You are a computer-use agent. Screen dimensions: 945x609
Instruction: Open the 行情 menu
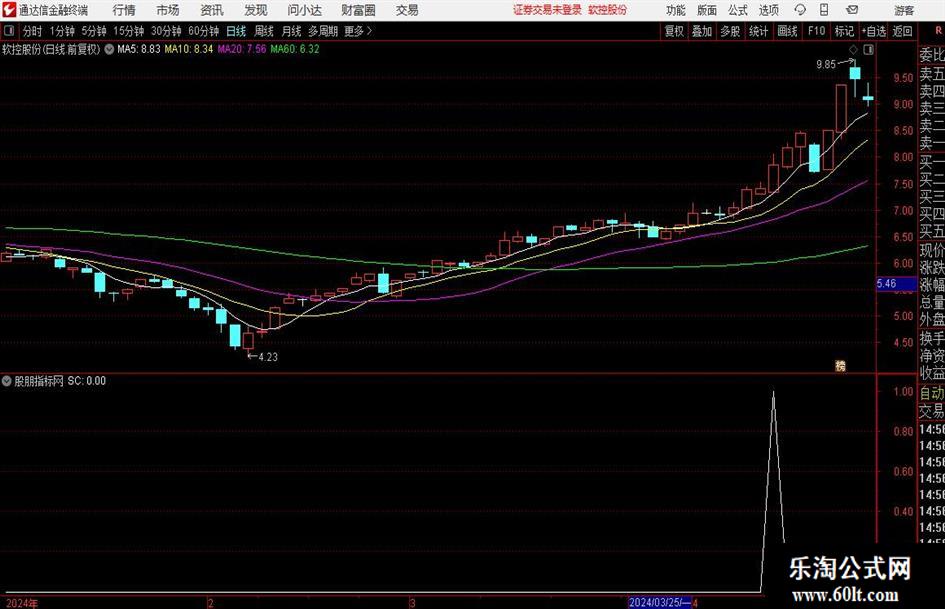coord(124,10)
